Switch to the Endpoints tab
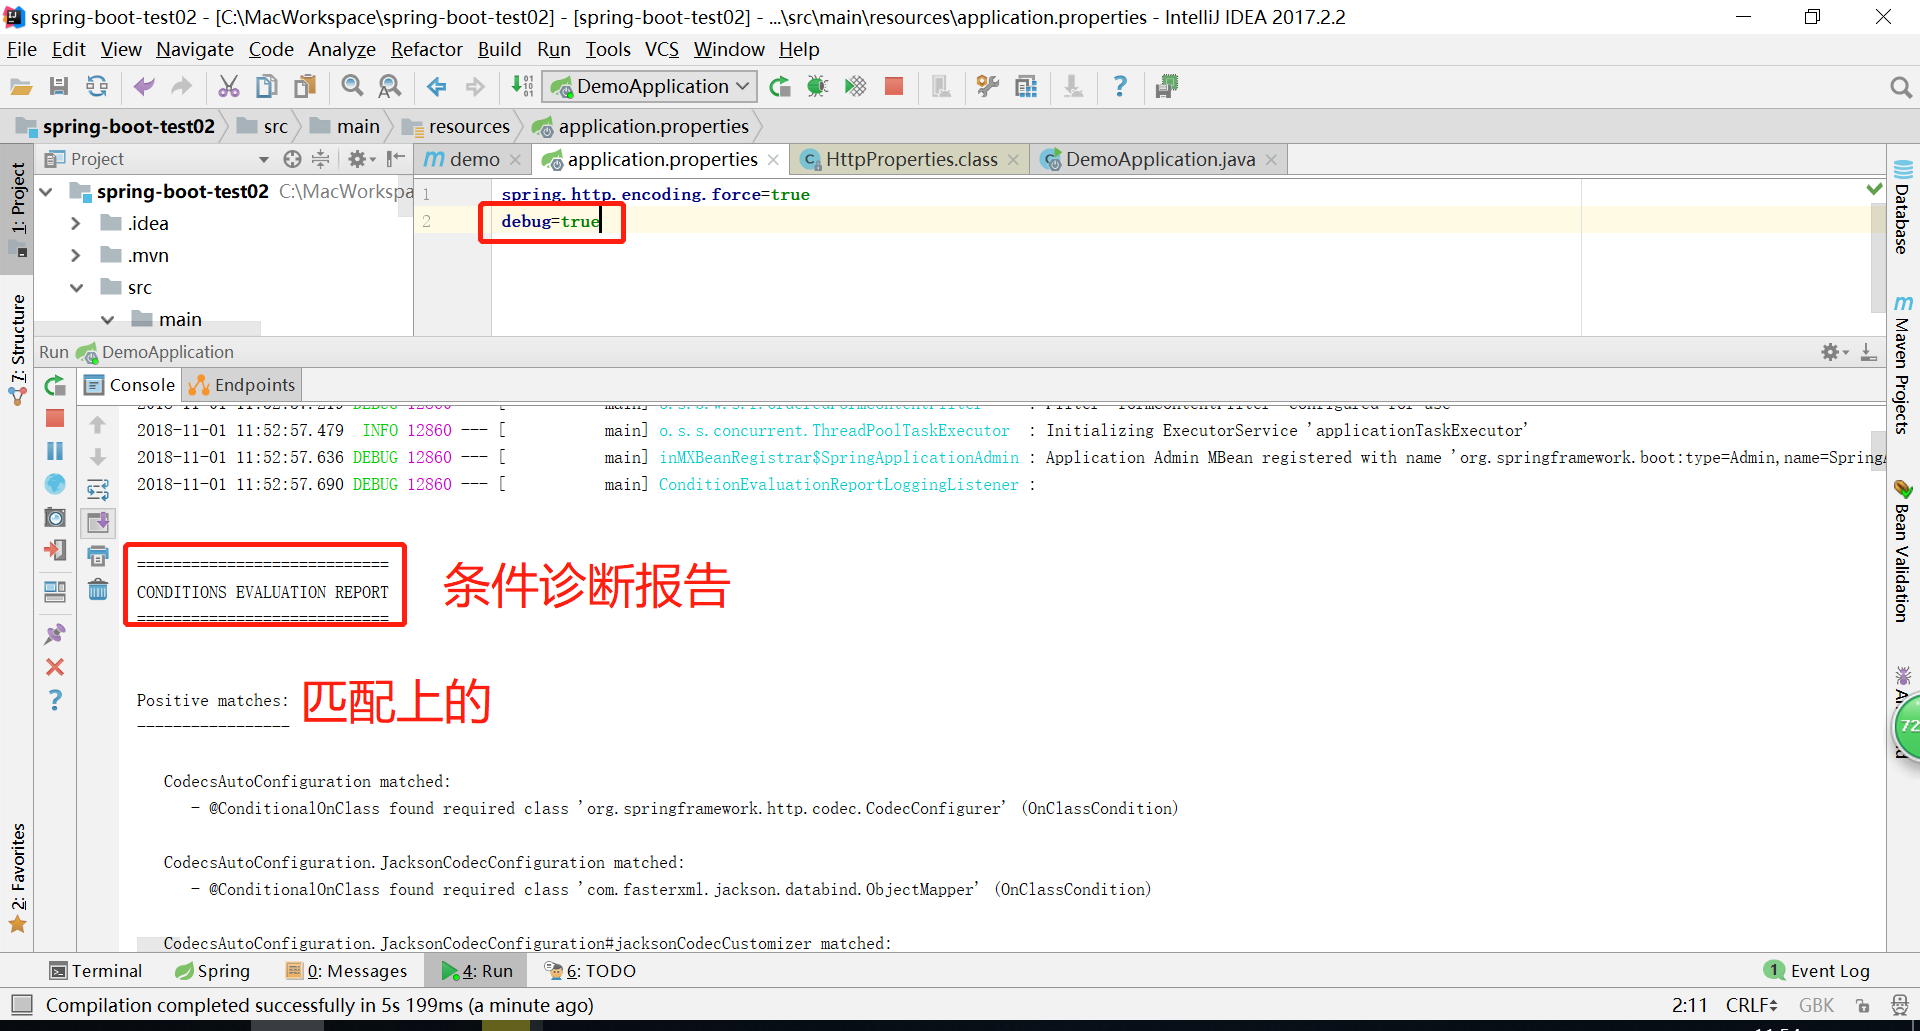 pyautogui.click(x=243, y=385)
